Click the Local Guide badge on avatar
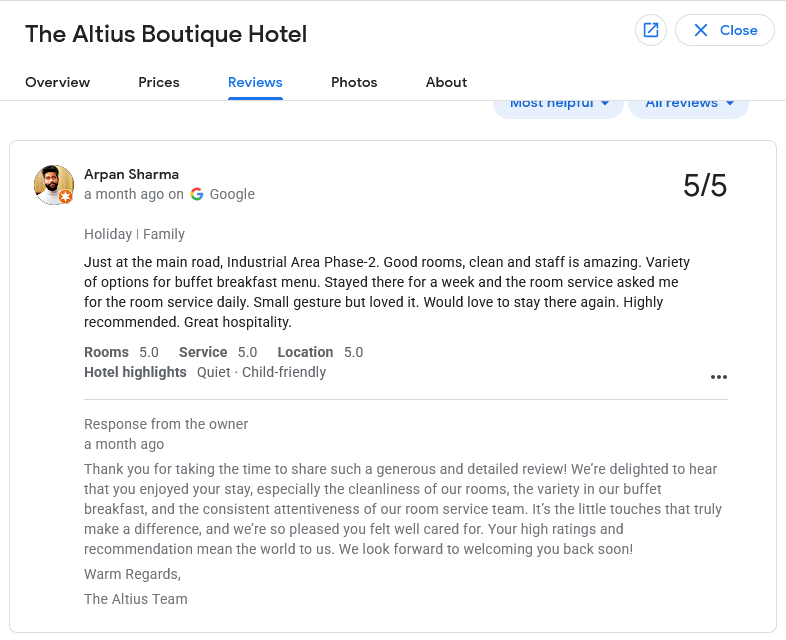The width and height of the screenshot is (786, 640). 66,197
